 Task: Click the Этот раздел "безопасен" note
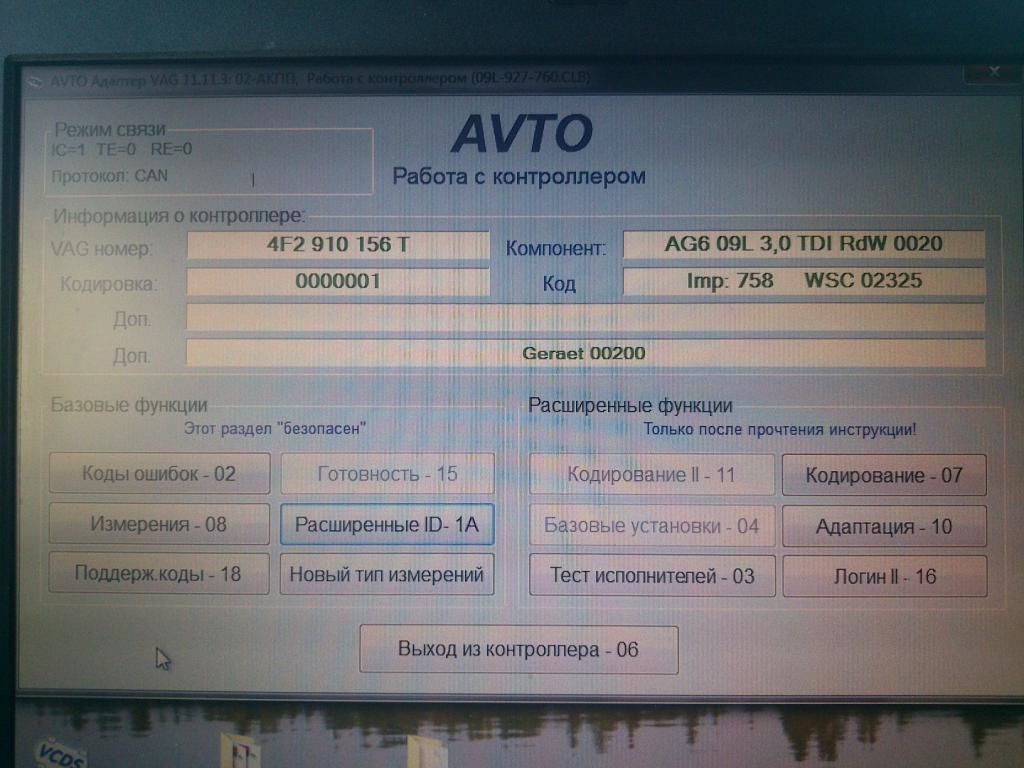click(x=274, y=428)
